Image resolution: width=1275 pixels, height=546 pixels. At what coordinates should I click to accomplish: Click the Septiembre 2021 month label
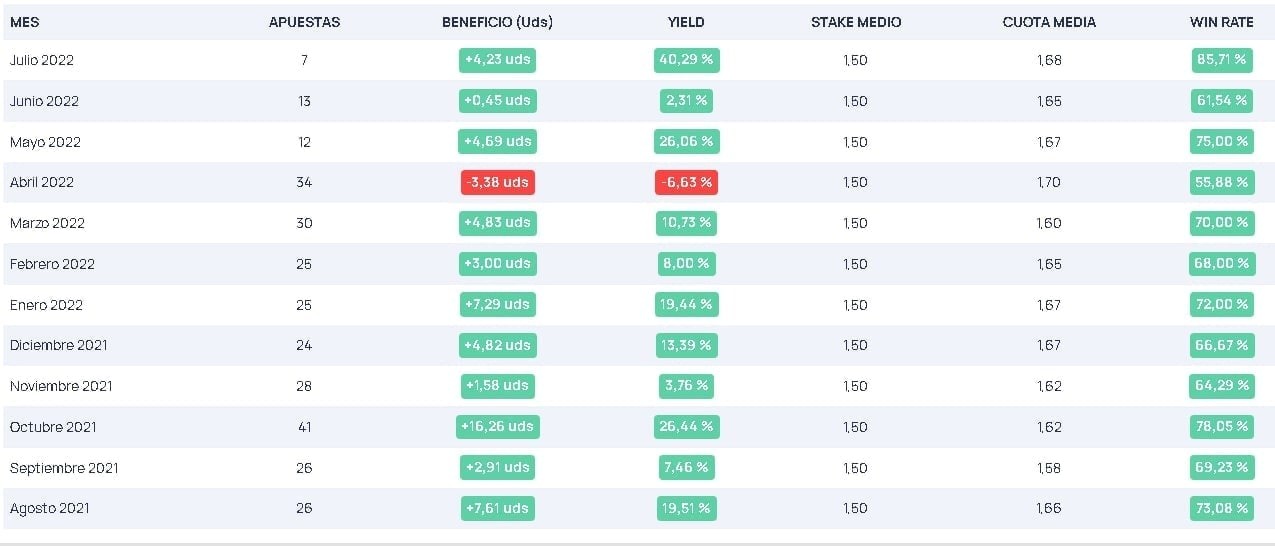64,468
